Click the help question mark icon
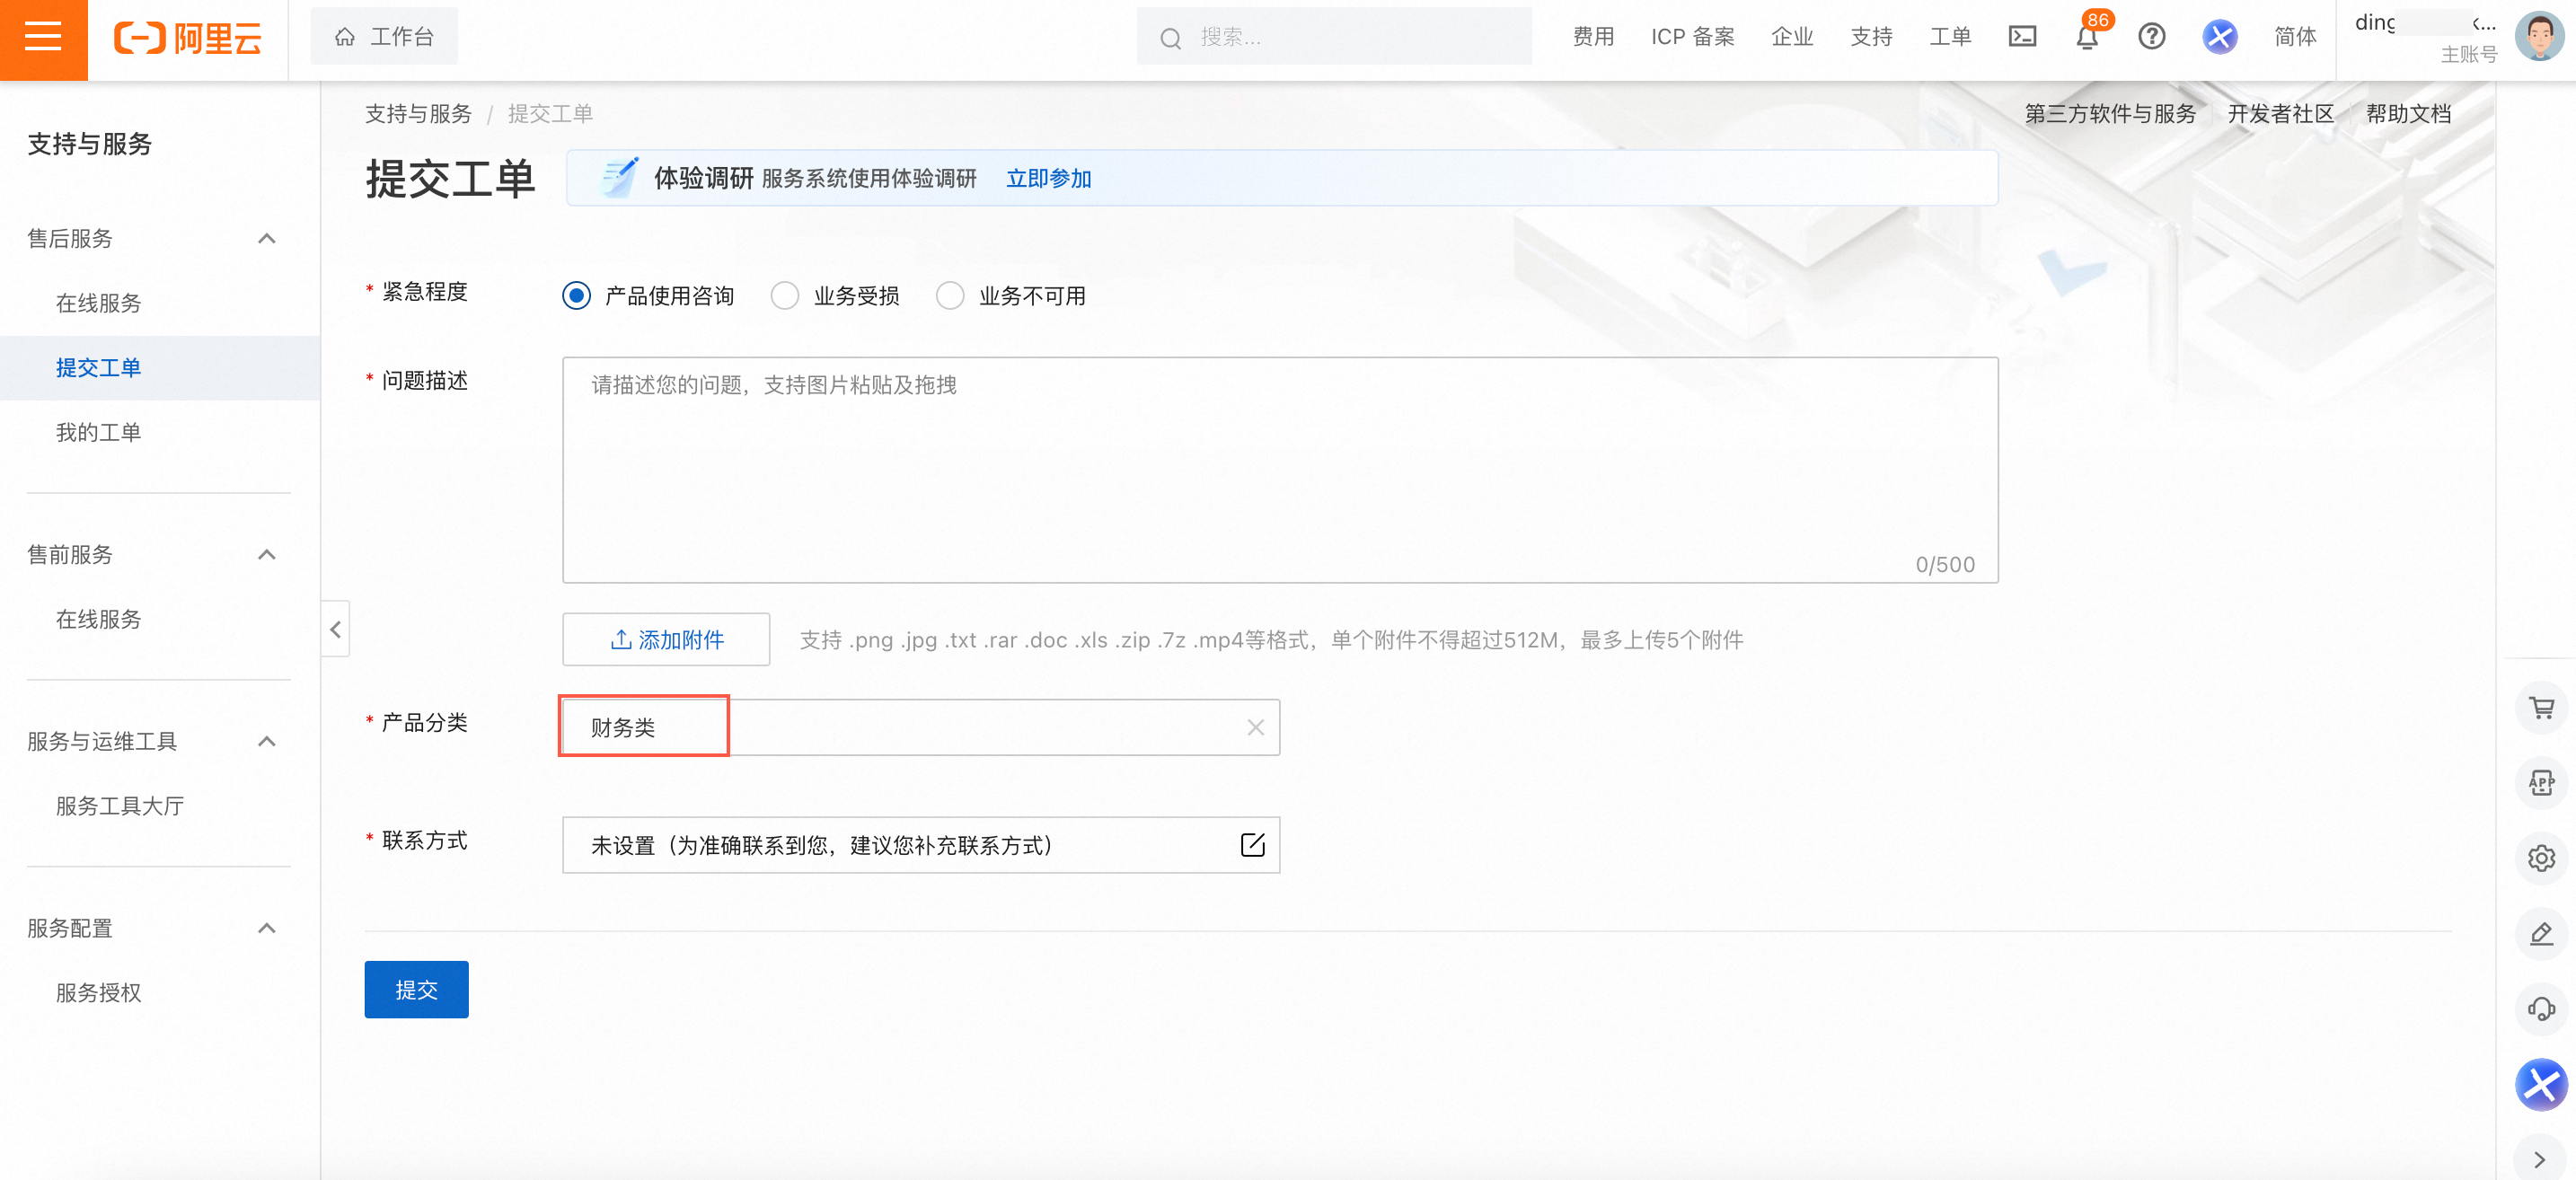 (2151, 37)
